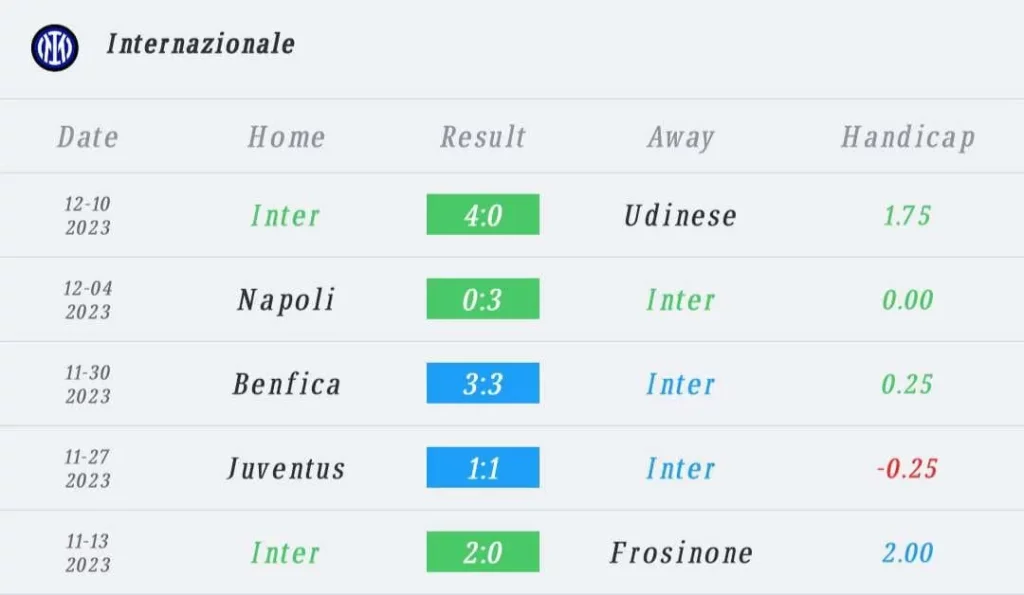Screen dimensions: 1024x595
Task: Click the 12-10 2023 match date
Action: [x=88, y=216]
